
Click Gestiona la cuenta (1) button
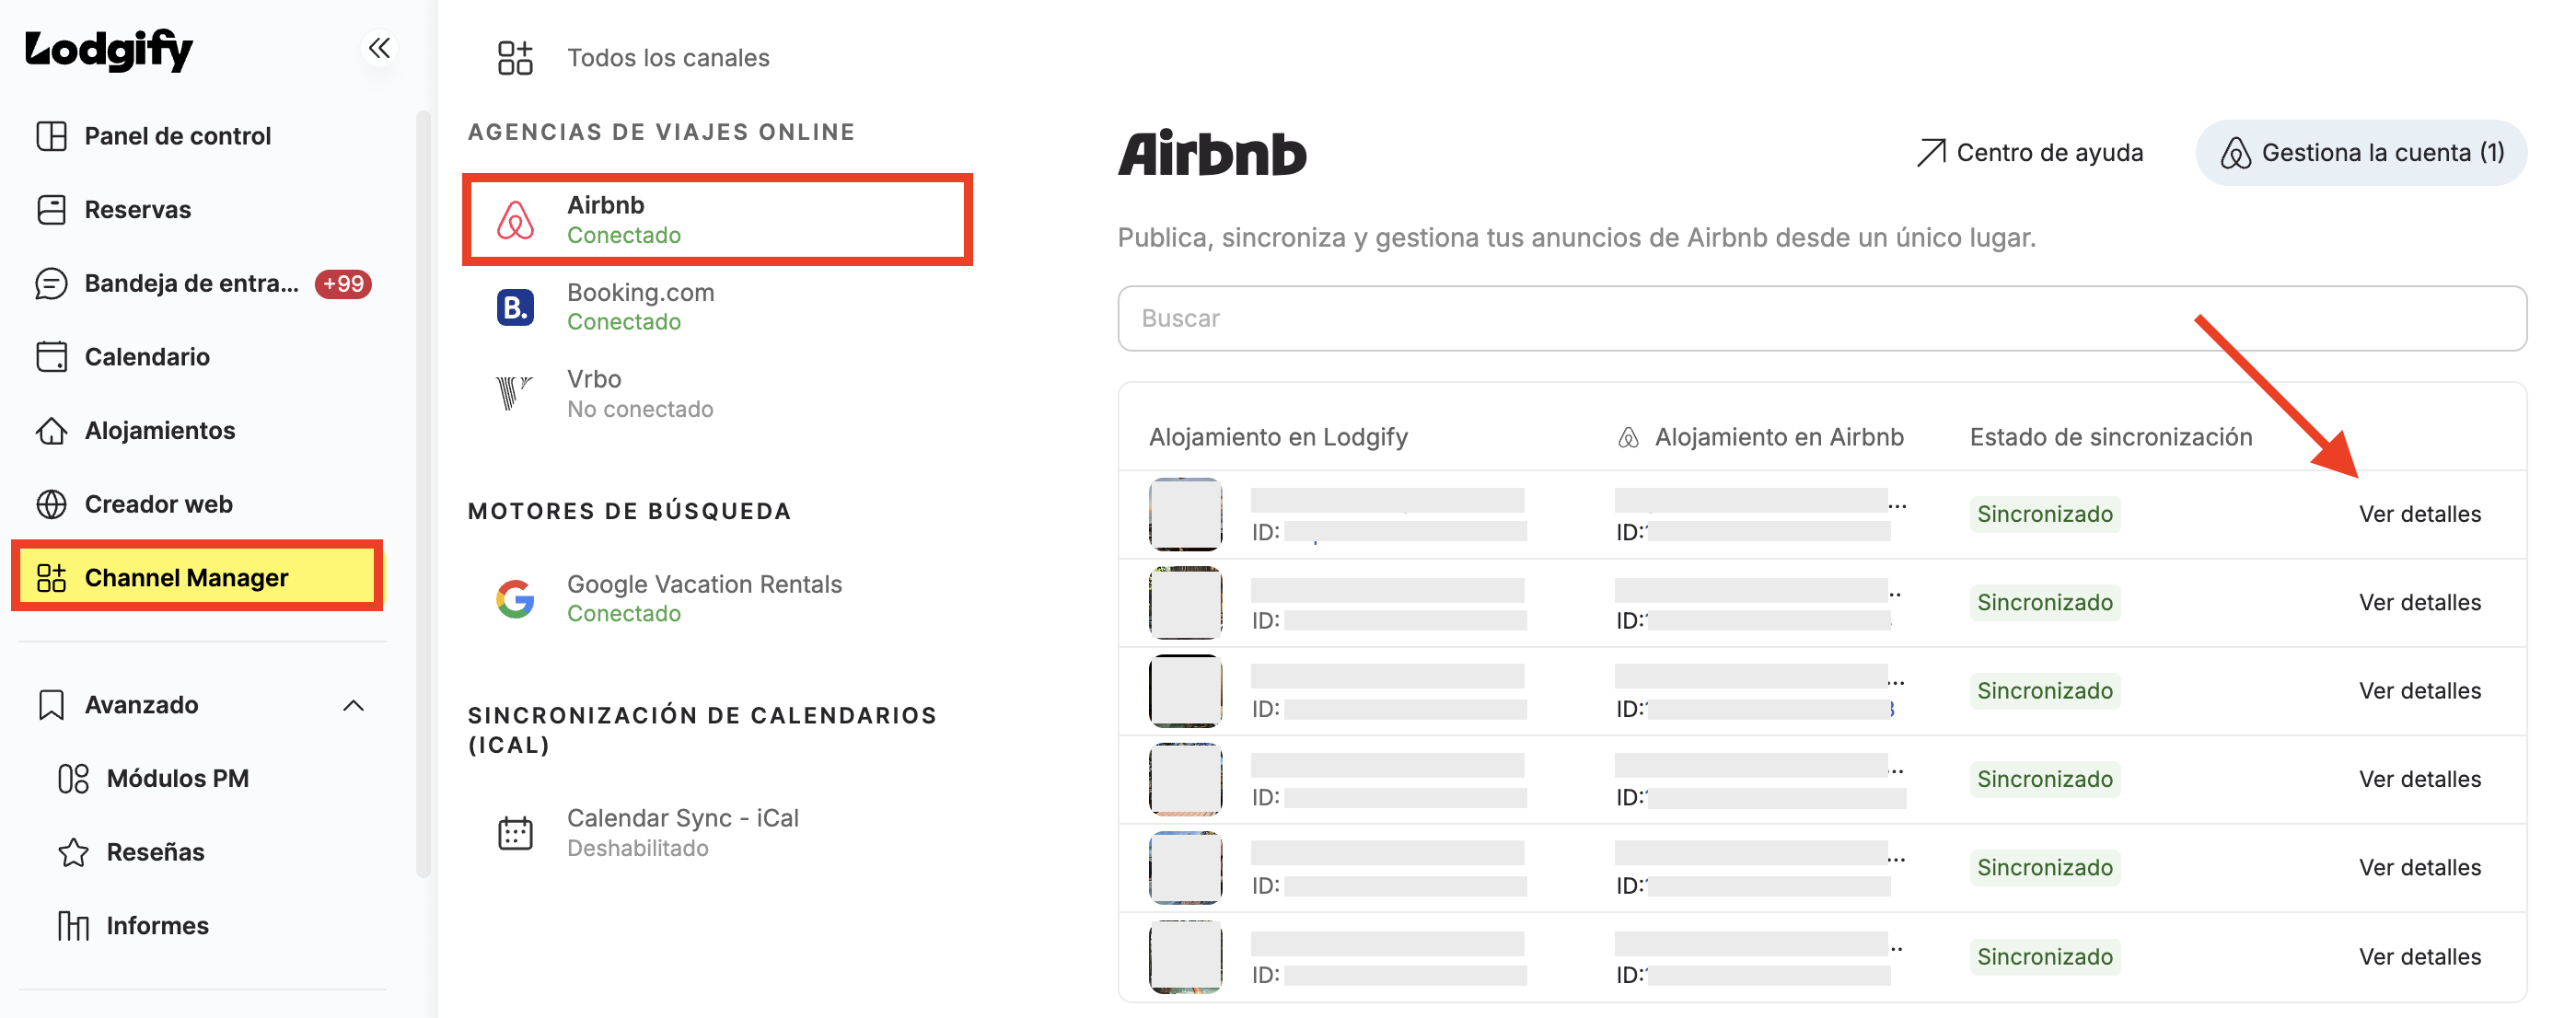tap(2361, 153)
